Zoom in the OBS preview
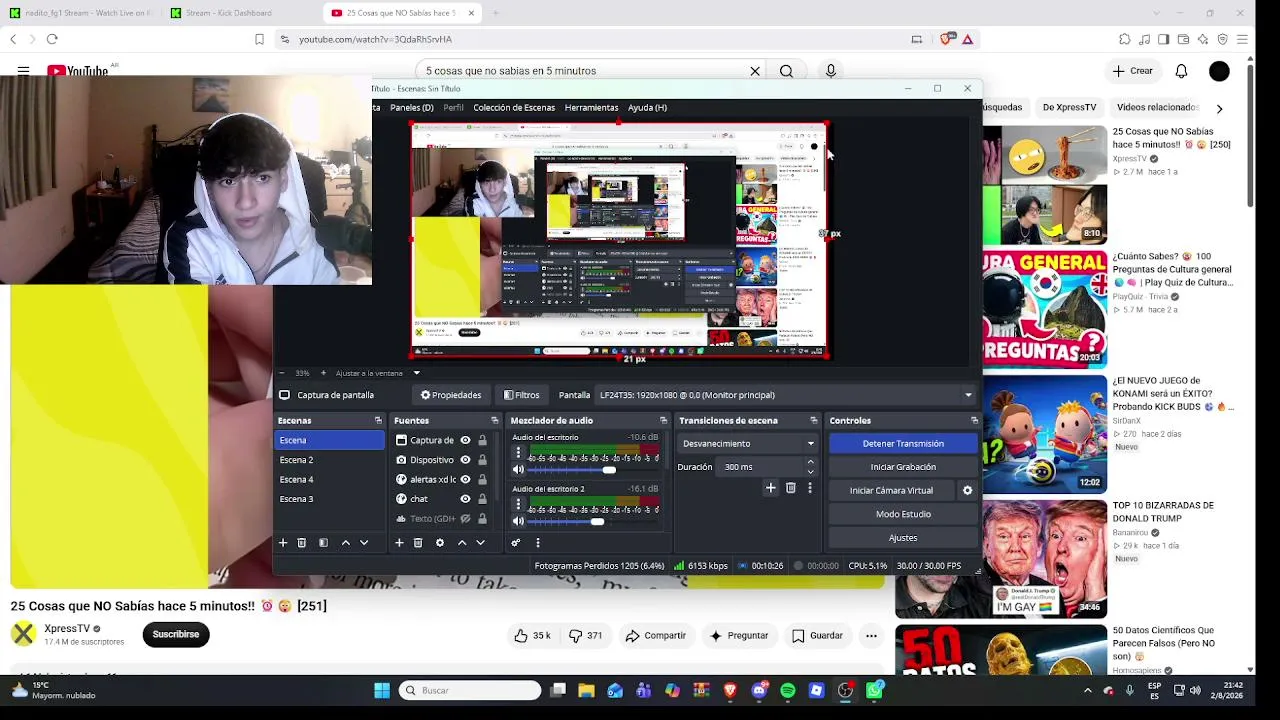1280x720 pixels. (322, 373)
